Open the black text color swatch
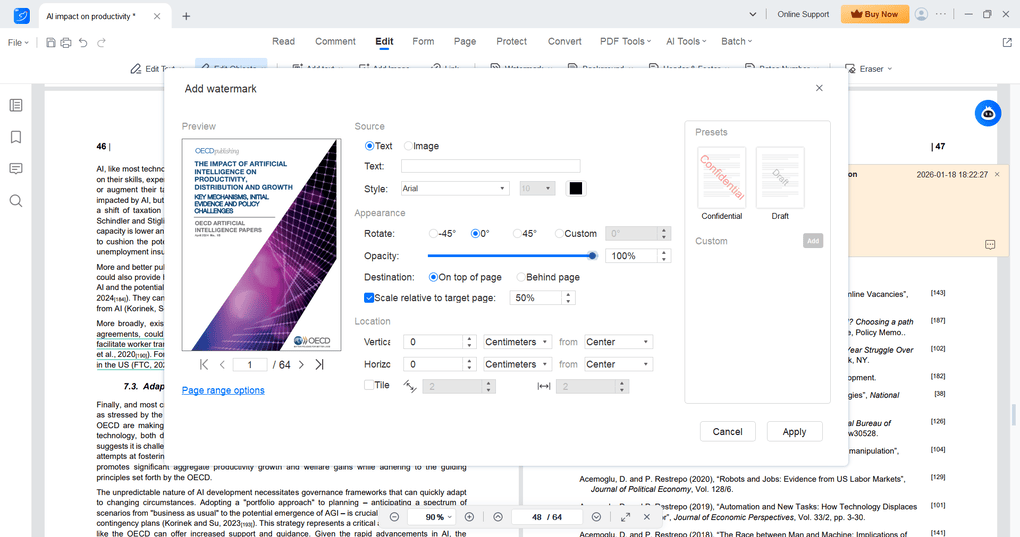Viewport: 1020px width, 537px height. (576, 189)
